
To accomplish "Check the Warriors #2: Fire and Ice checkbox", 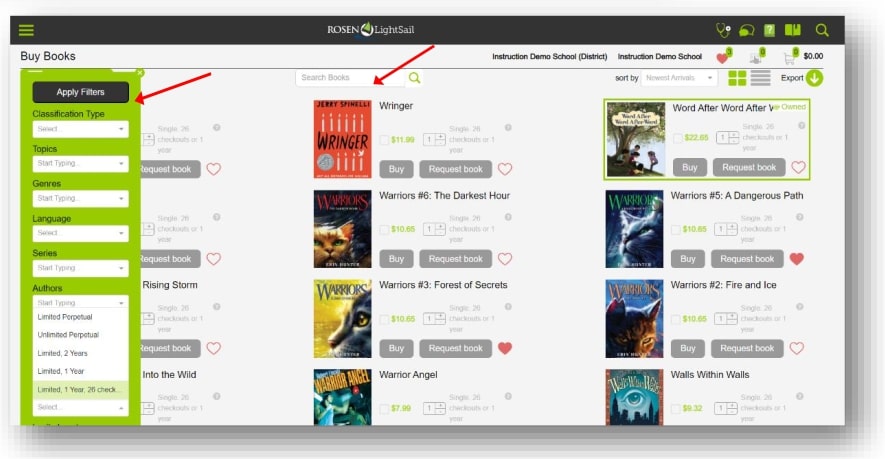I will pyautogui.click(x=676, y=319).
